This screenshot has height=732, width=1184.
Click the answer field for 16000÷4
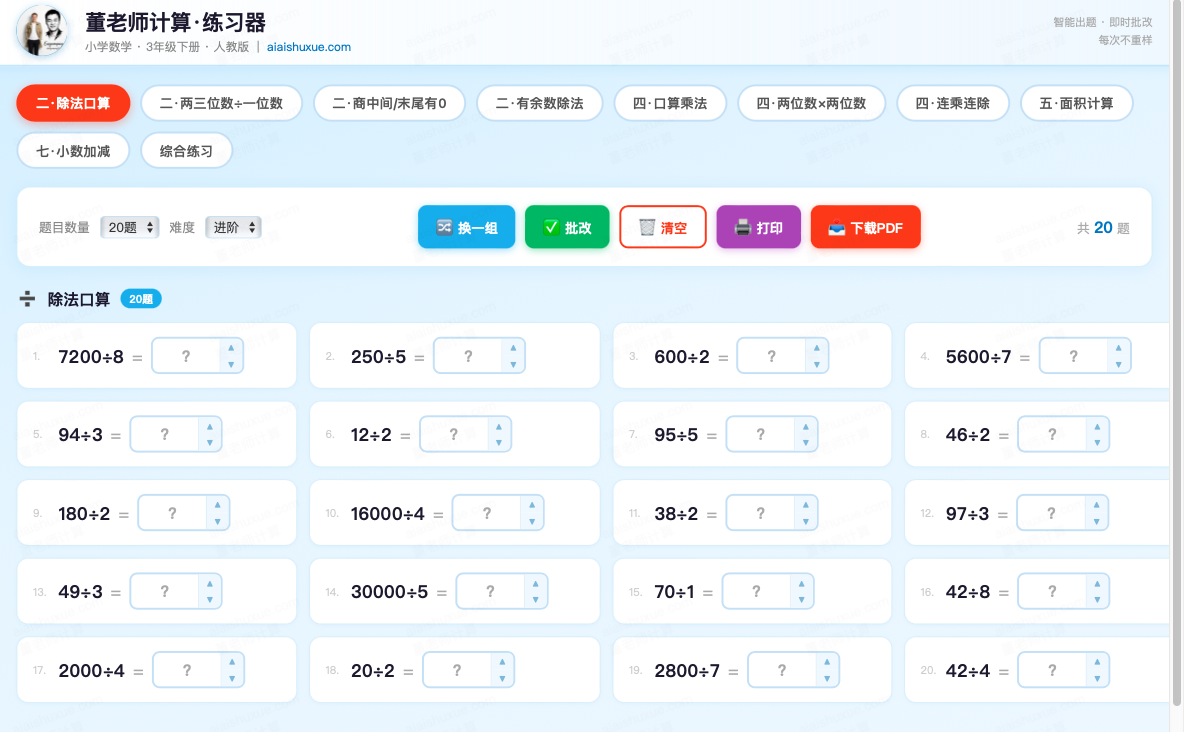(x=487, y=513)
